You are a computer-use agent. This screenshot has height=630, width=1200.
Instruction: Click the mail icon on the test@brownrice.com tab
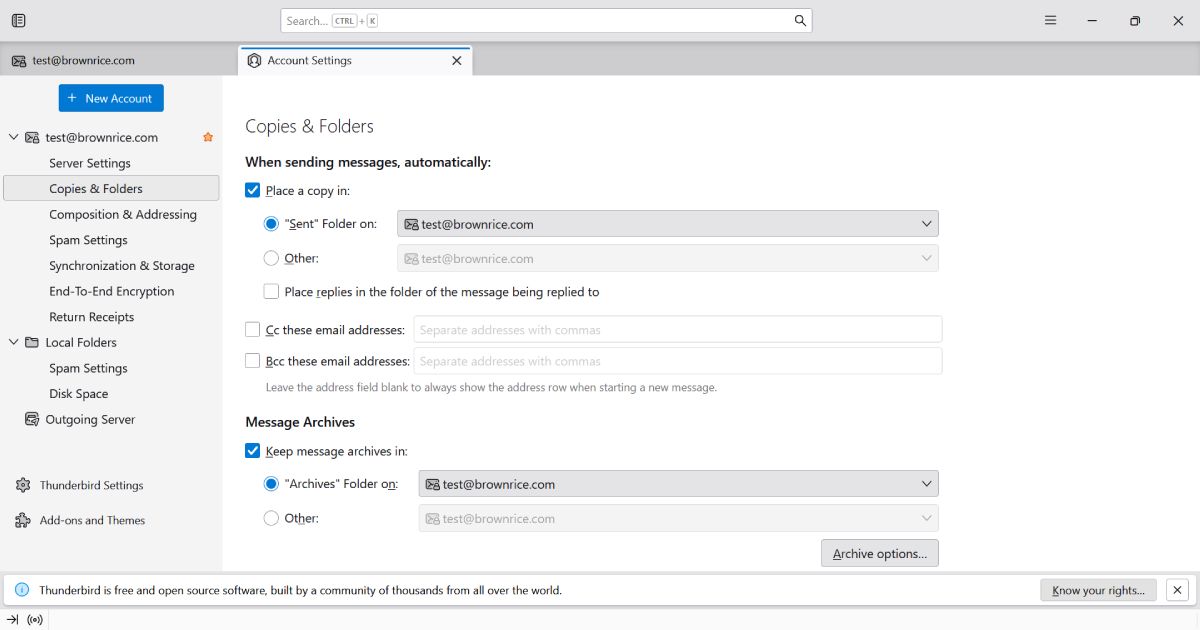pos(18,61)
